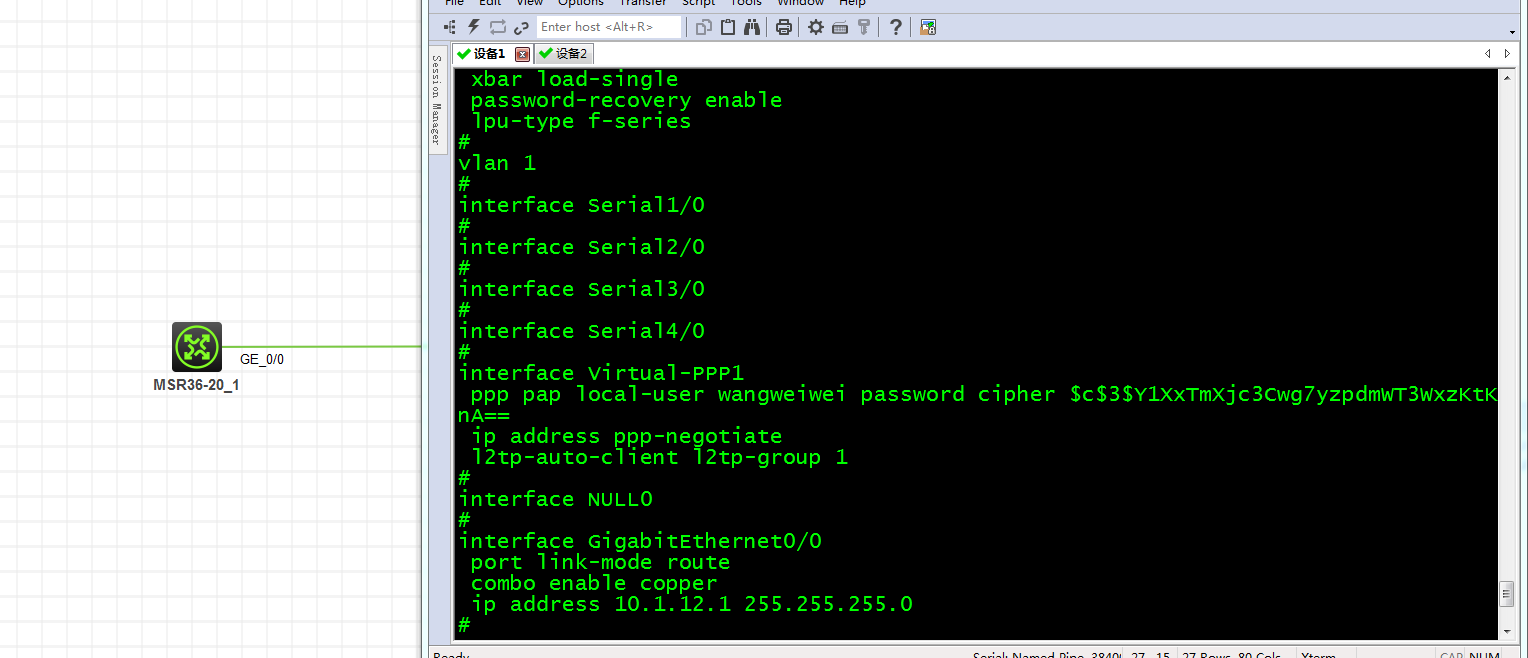
Task: Click the terminal scrollbar thumb
Action: 1506,593
